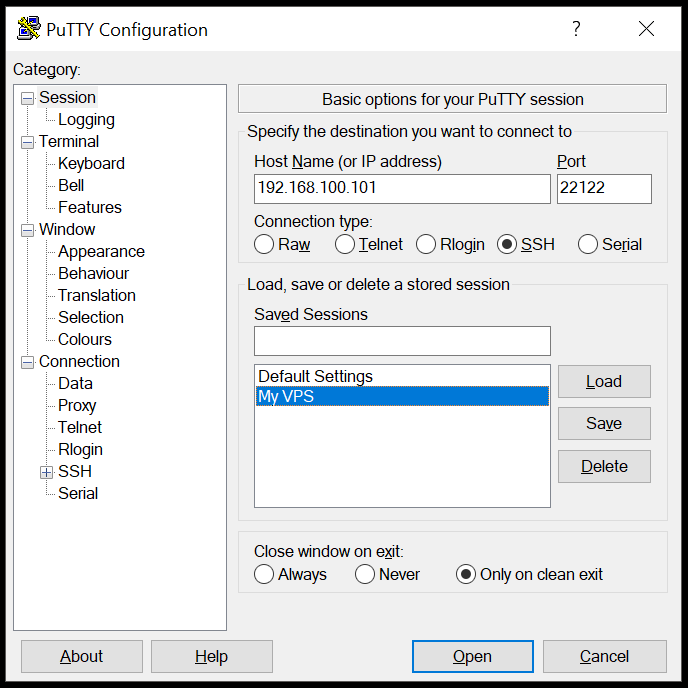Select Default Settings in sessions list
The height and width of the screenshot is (688, 688).
pos(402,376)
